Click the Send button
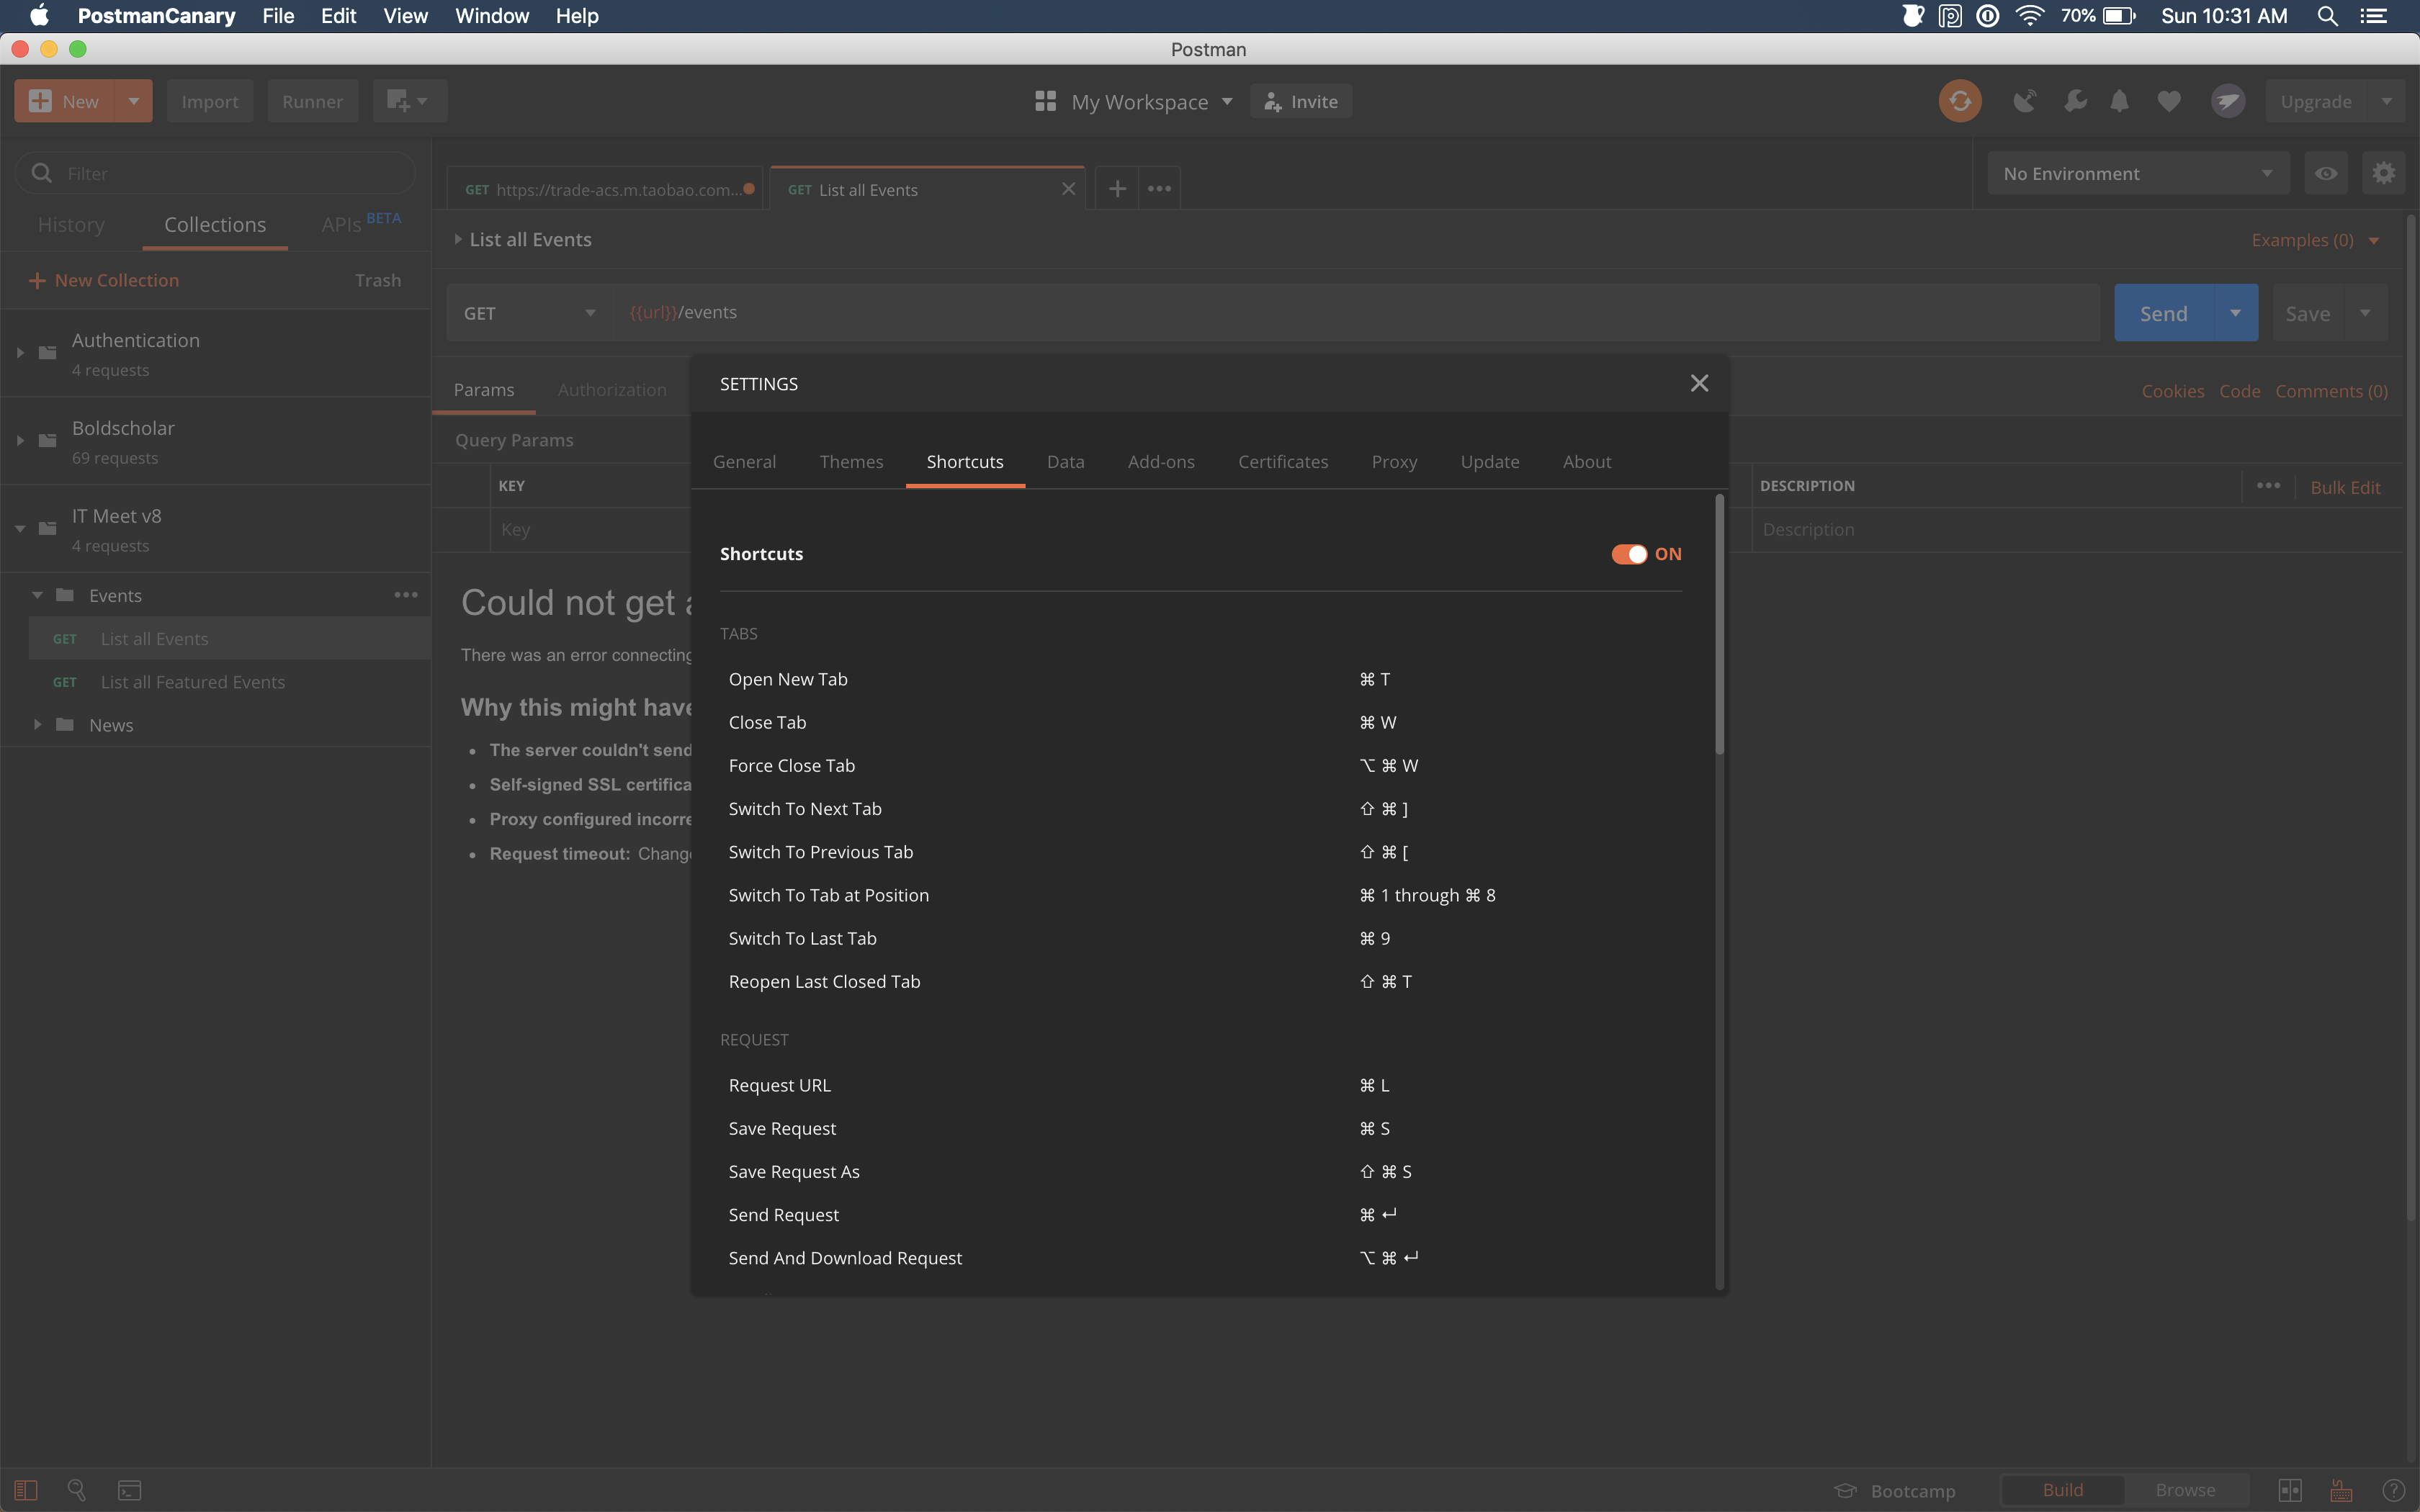 (2164, 312)
